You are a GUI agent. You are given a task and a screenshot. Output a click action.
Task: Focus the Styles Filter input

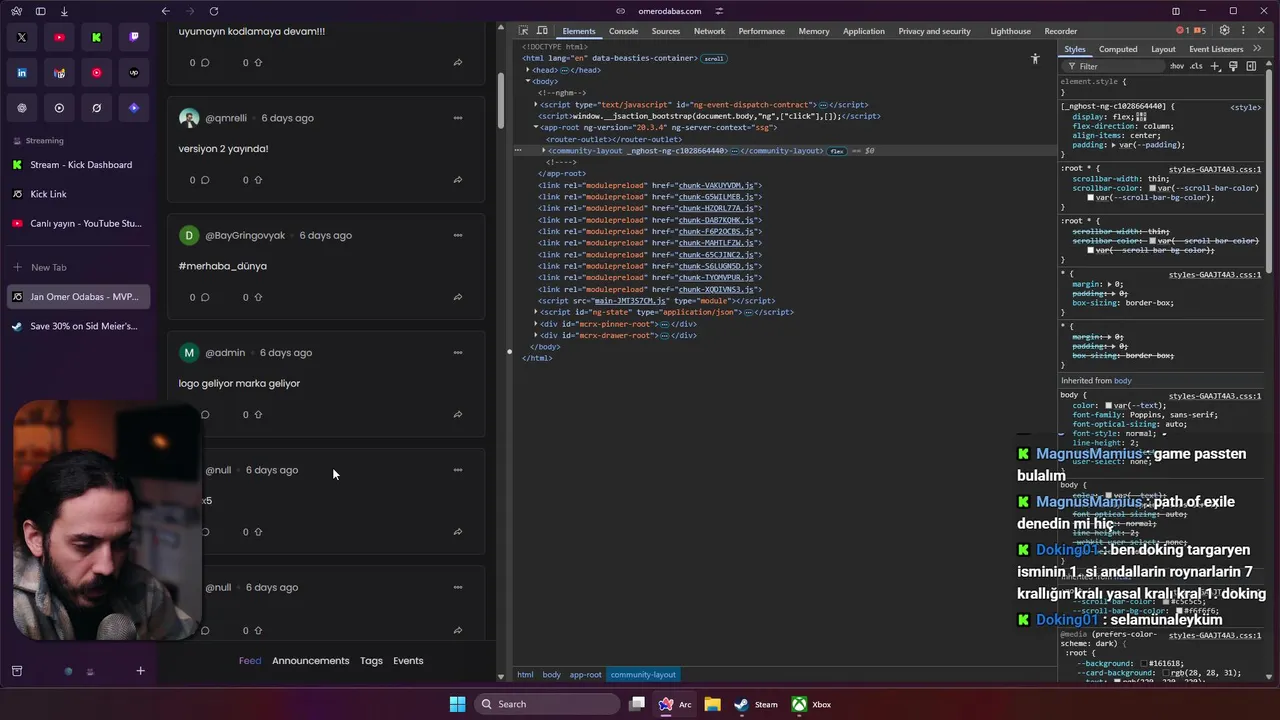point(1115,66)
